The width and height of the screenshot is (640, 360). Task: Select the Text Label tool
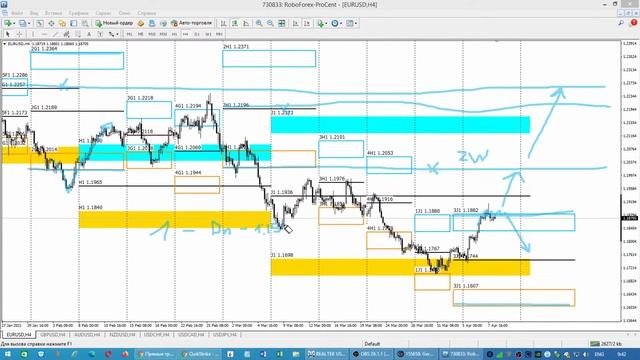point(100,34)
